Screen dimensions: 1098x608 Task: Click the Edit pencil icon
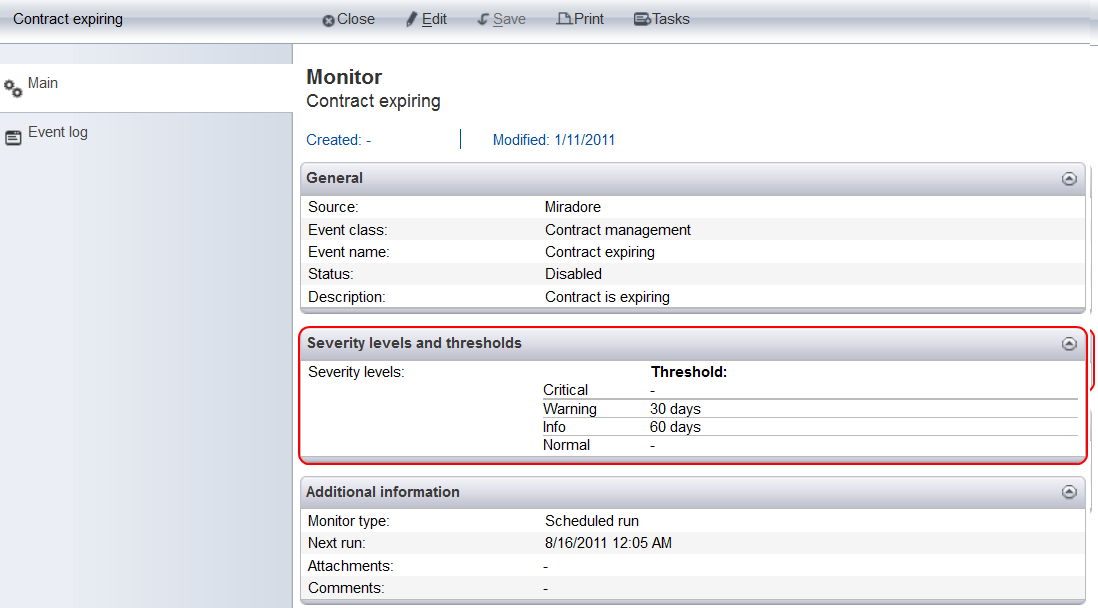click(411, 19)
